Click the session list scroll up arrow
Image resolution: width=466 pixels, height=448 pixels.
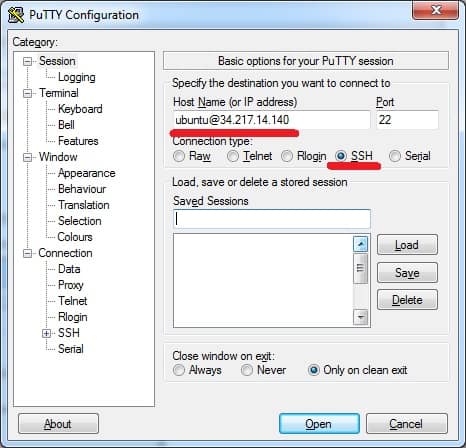[x=360, y=244]
